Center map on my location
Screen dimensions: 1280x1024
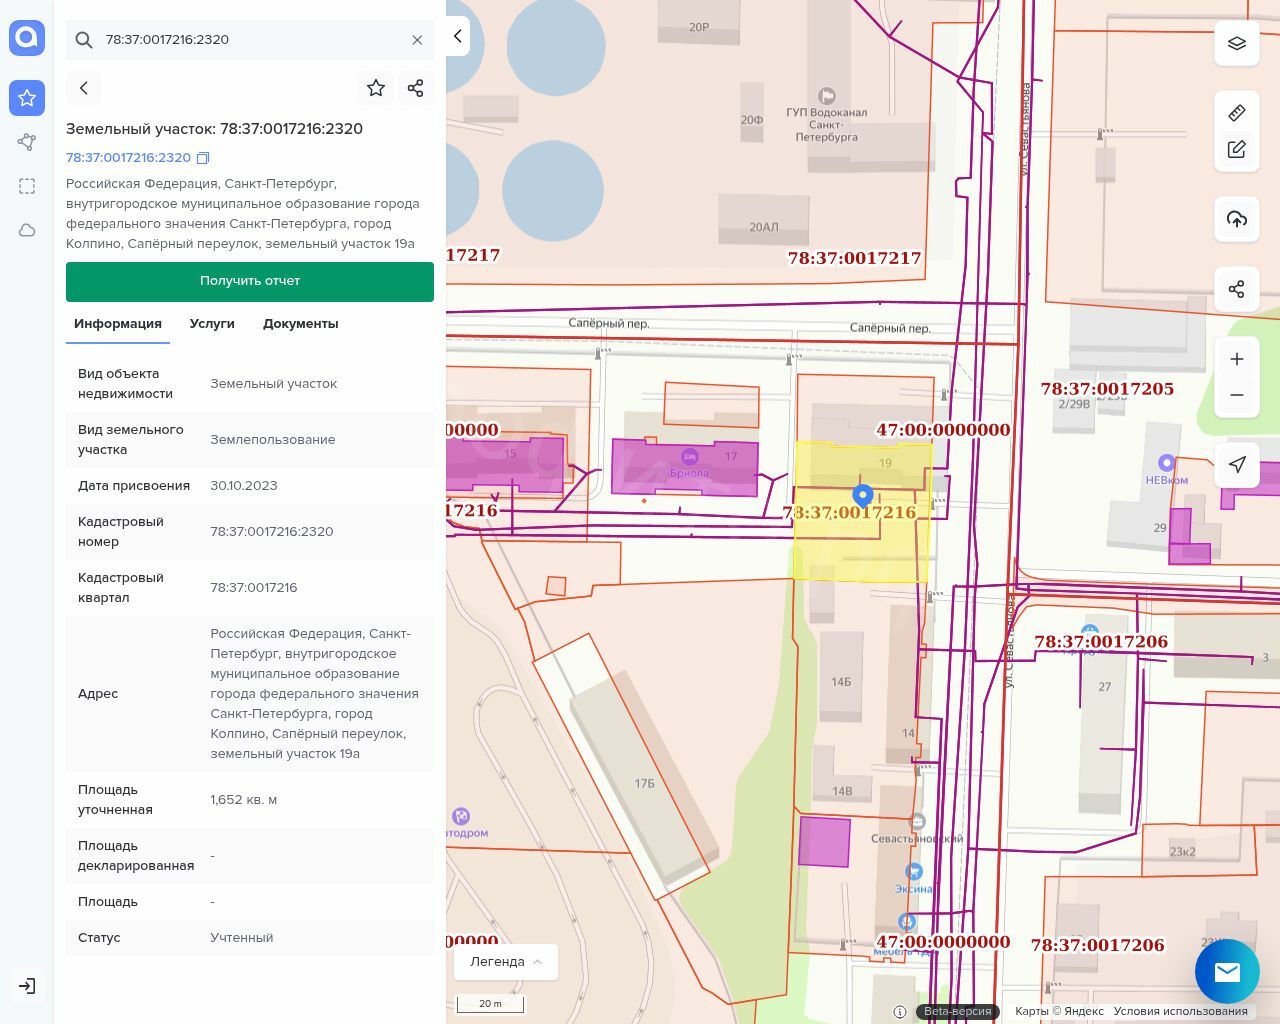(1237, 464)
